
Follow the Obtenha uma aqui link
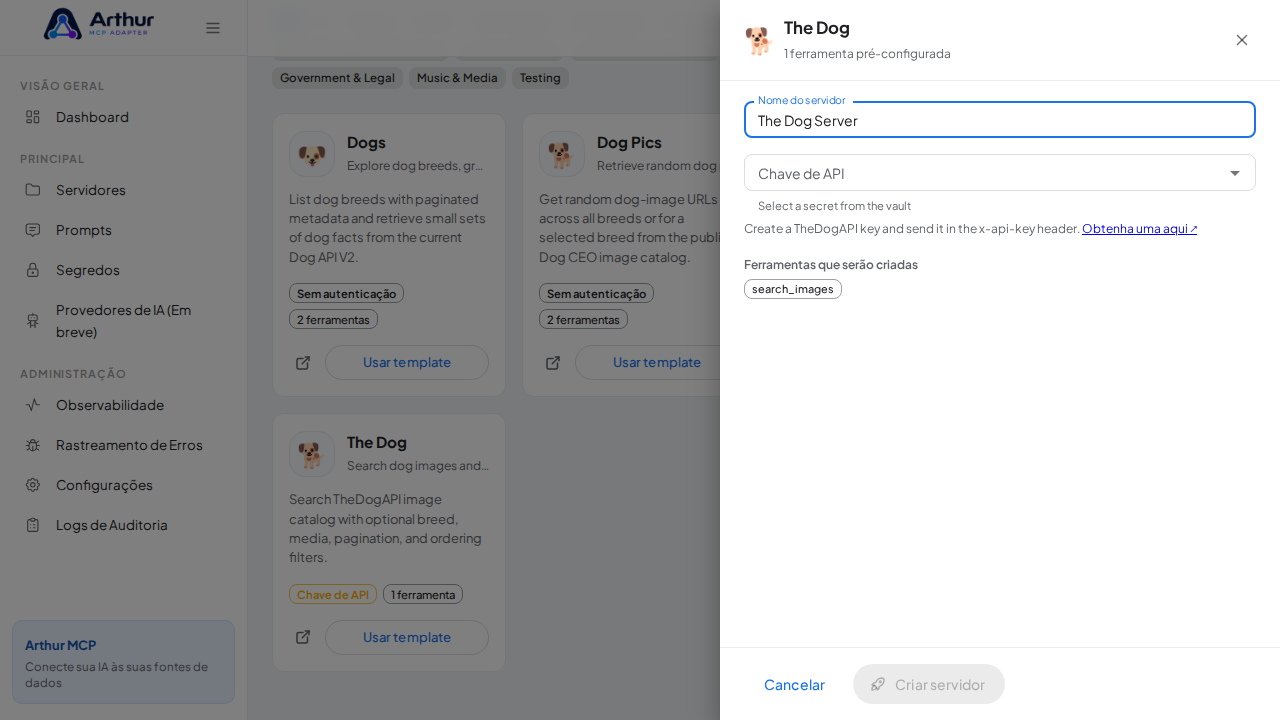pyautogui.click(x=1139, y=229)
